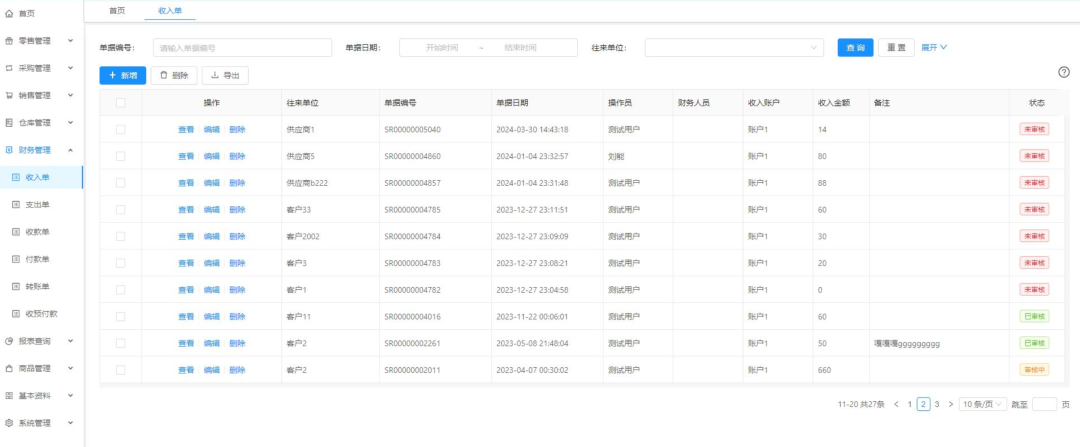Image resolution: width=1080 pixels, height=447 pixels.
Task: Check the row for SR00000005040
Action: click(120, 130)
